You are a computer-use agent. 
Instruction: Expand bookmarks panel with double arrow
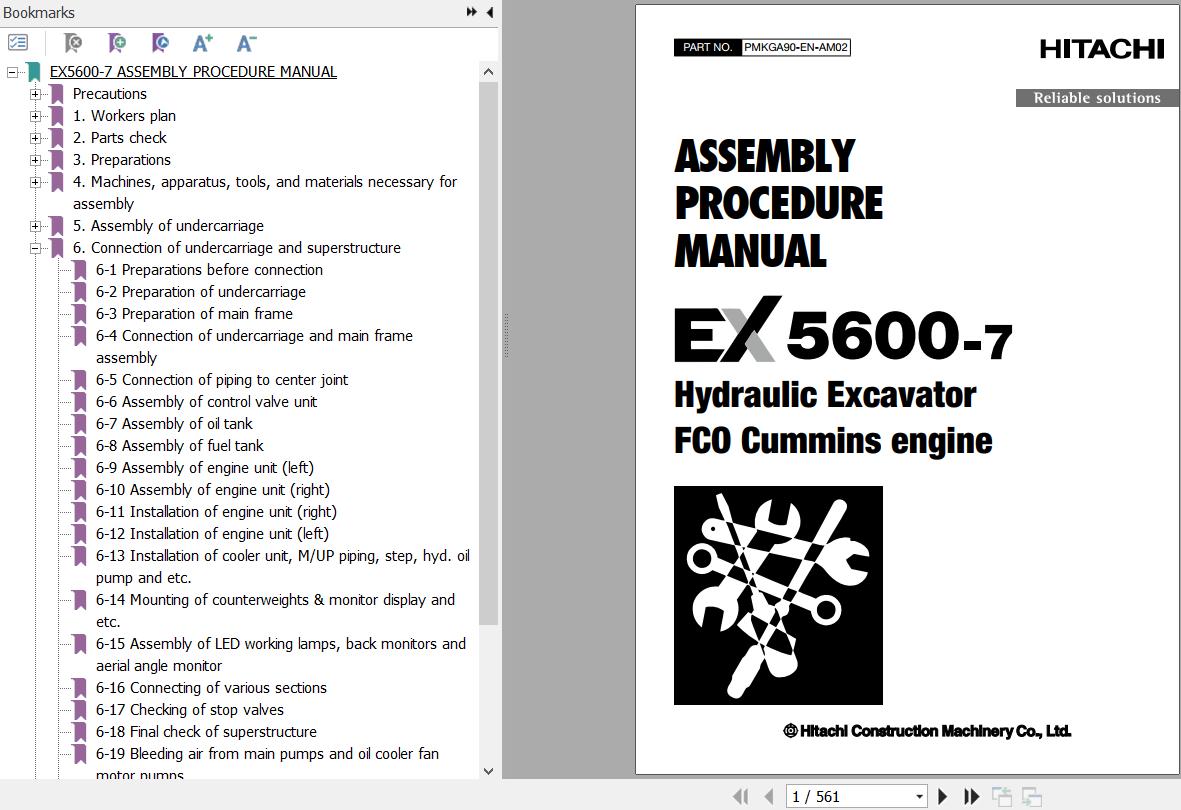pos(471,12)
